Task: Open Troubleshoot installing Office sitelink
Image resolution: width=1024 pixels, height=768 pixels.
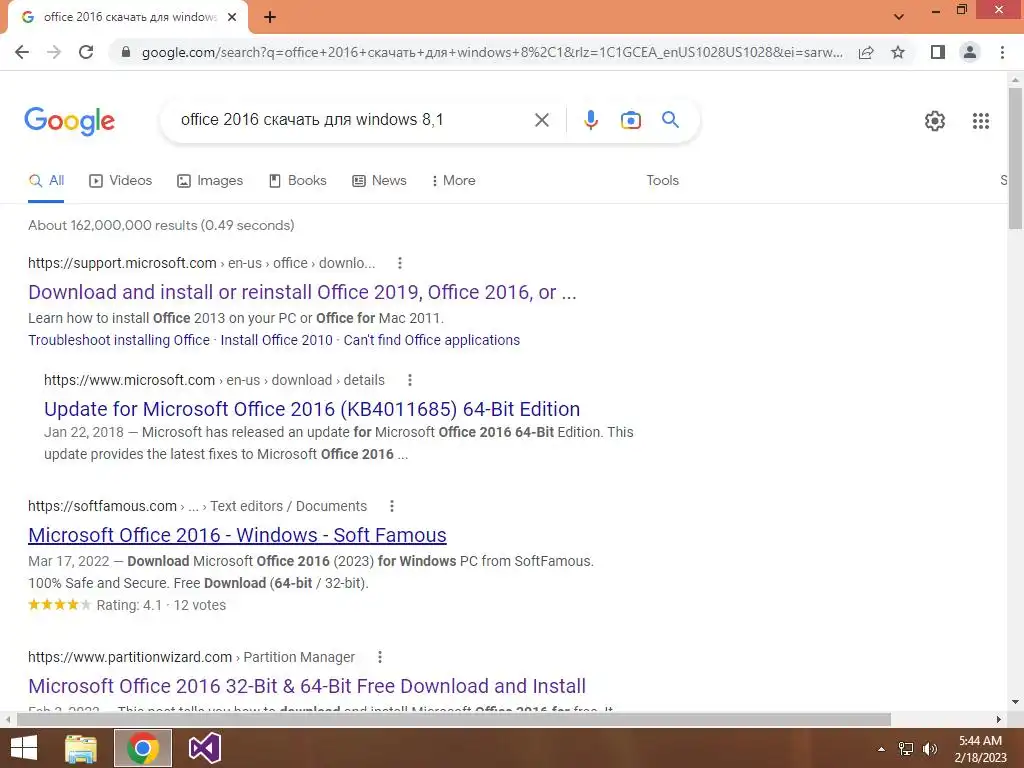Action: [x=119, y=340]
